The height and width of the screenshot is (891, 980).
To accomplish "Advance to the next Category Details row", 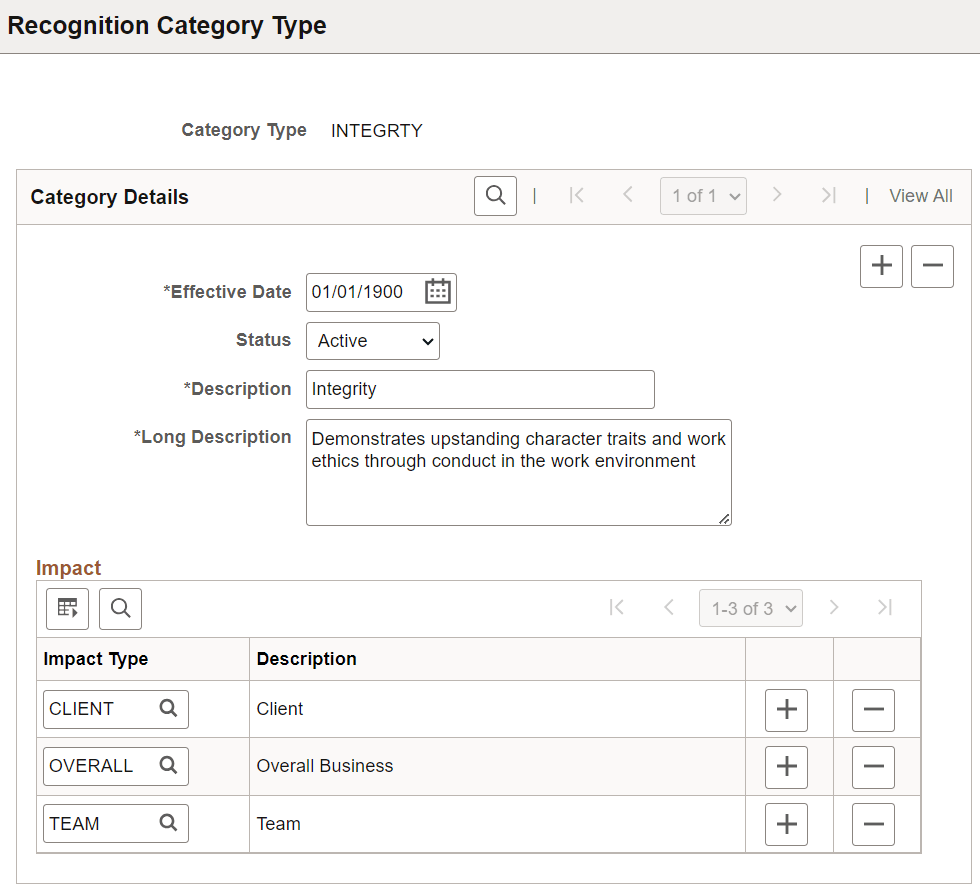I will coord(778,195).
